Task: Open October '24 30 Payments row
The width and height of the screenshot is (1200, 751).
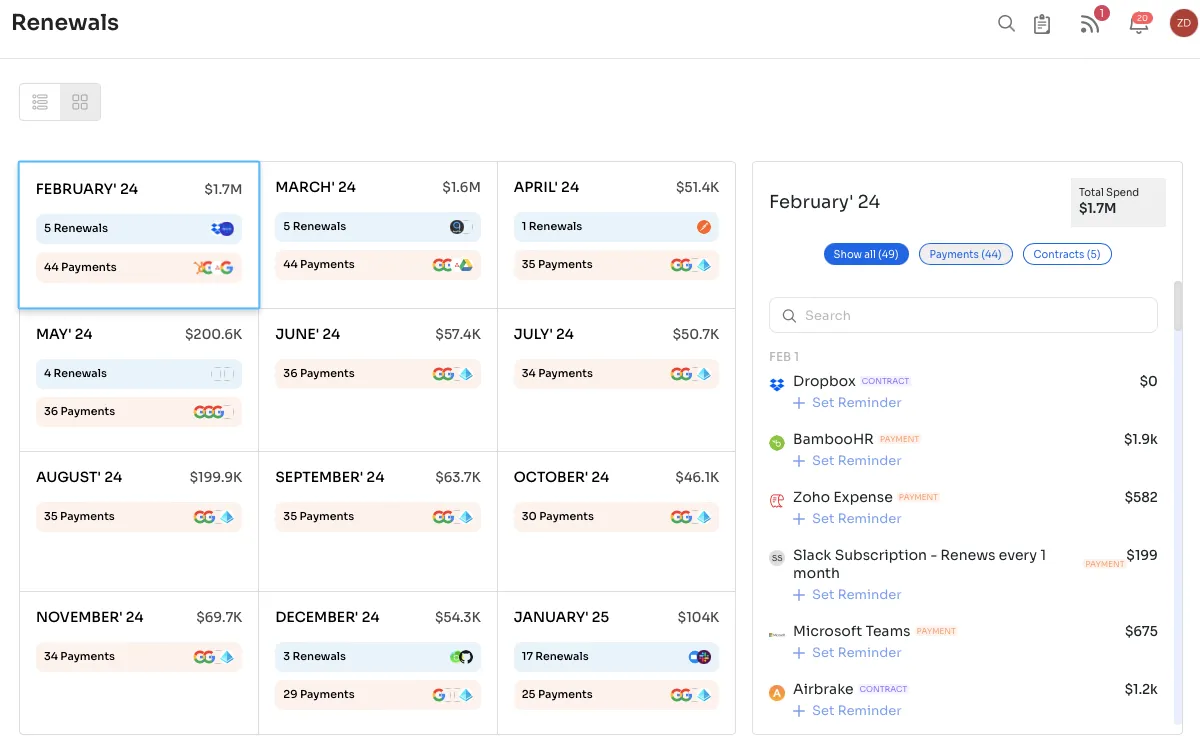Action: pos(616,516)
